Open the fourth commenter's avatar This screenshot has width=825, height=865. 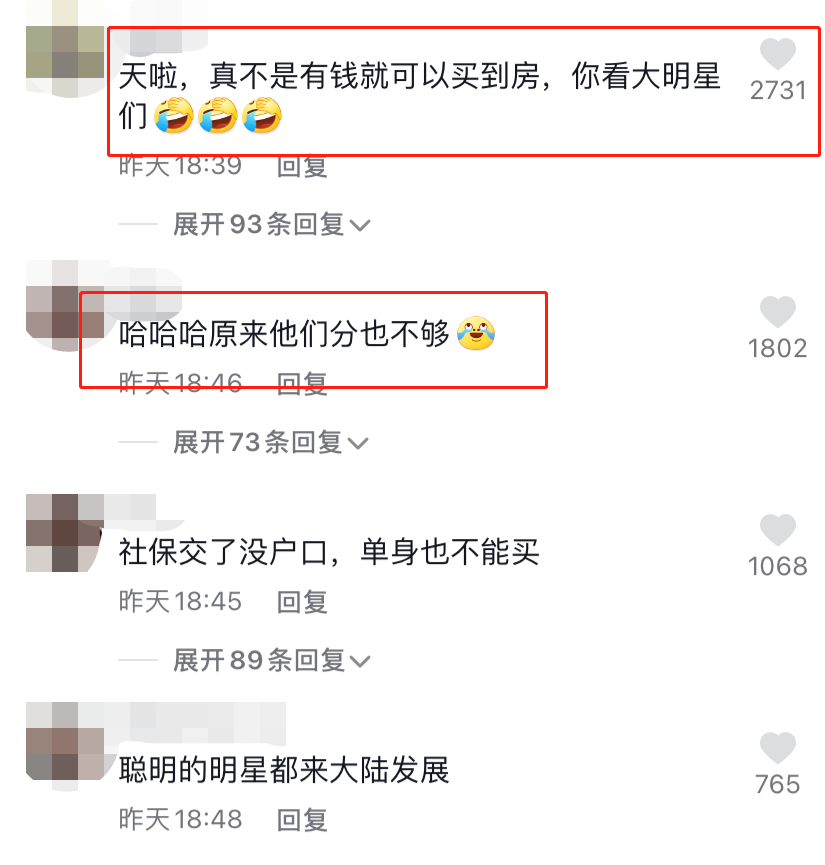(65, 745)
